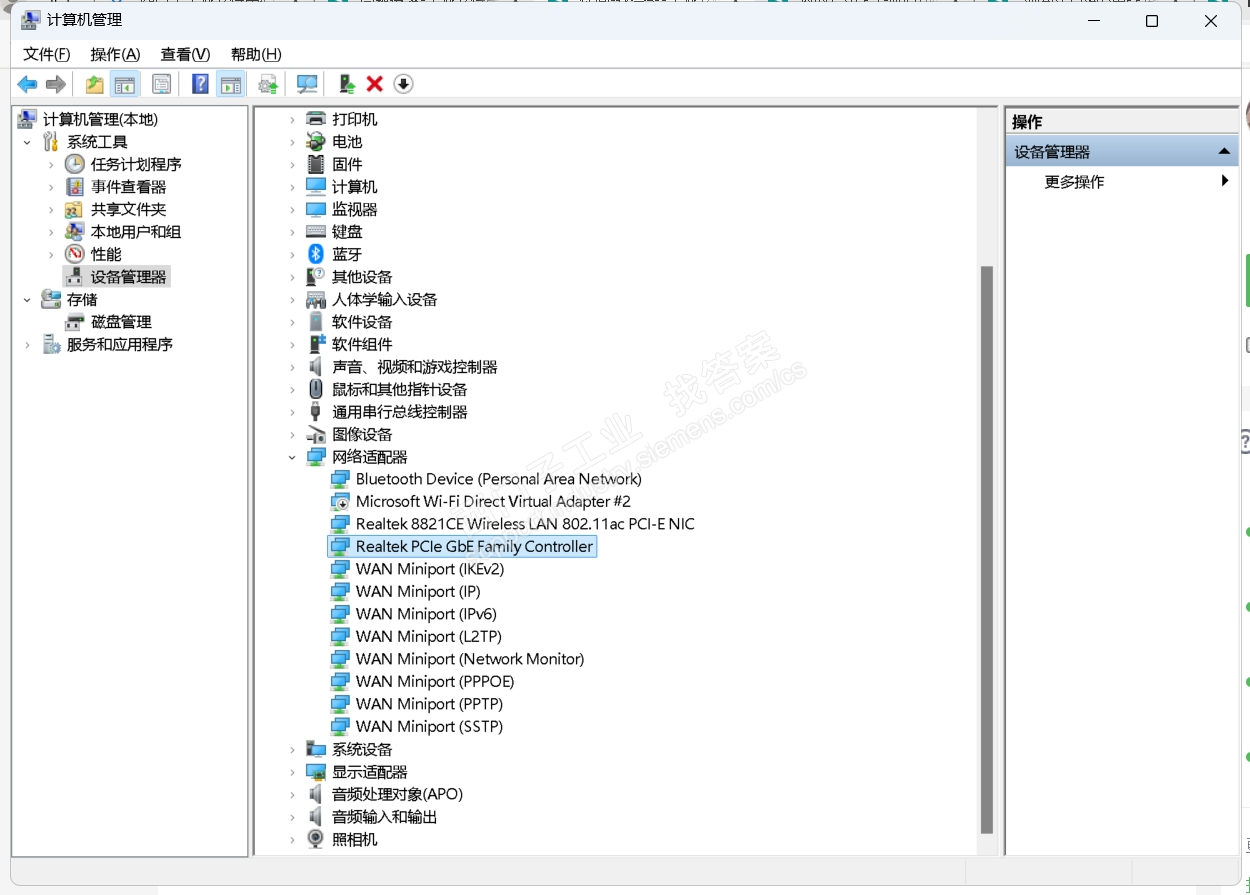Click the printer icon next to 打印机

(316, 119)
